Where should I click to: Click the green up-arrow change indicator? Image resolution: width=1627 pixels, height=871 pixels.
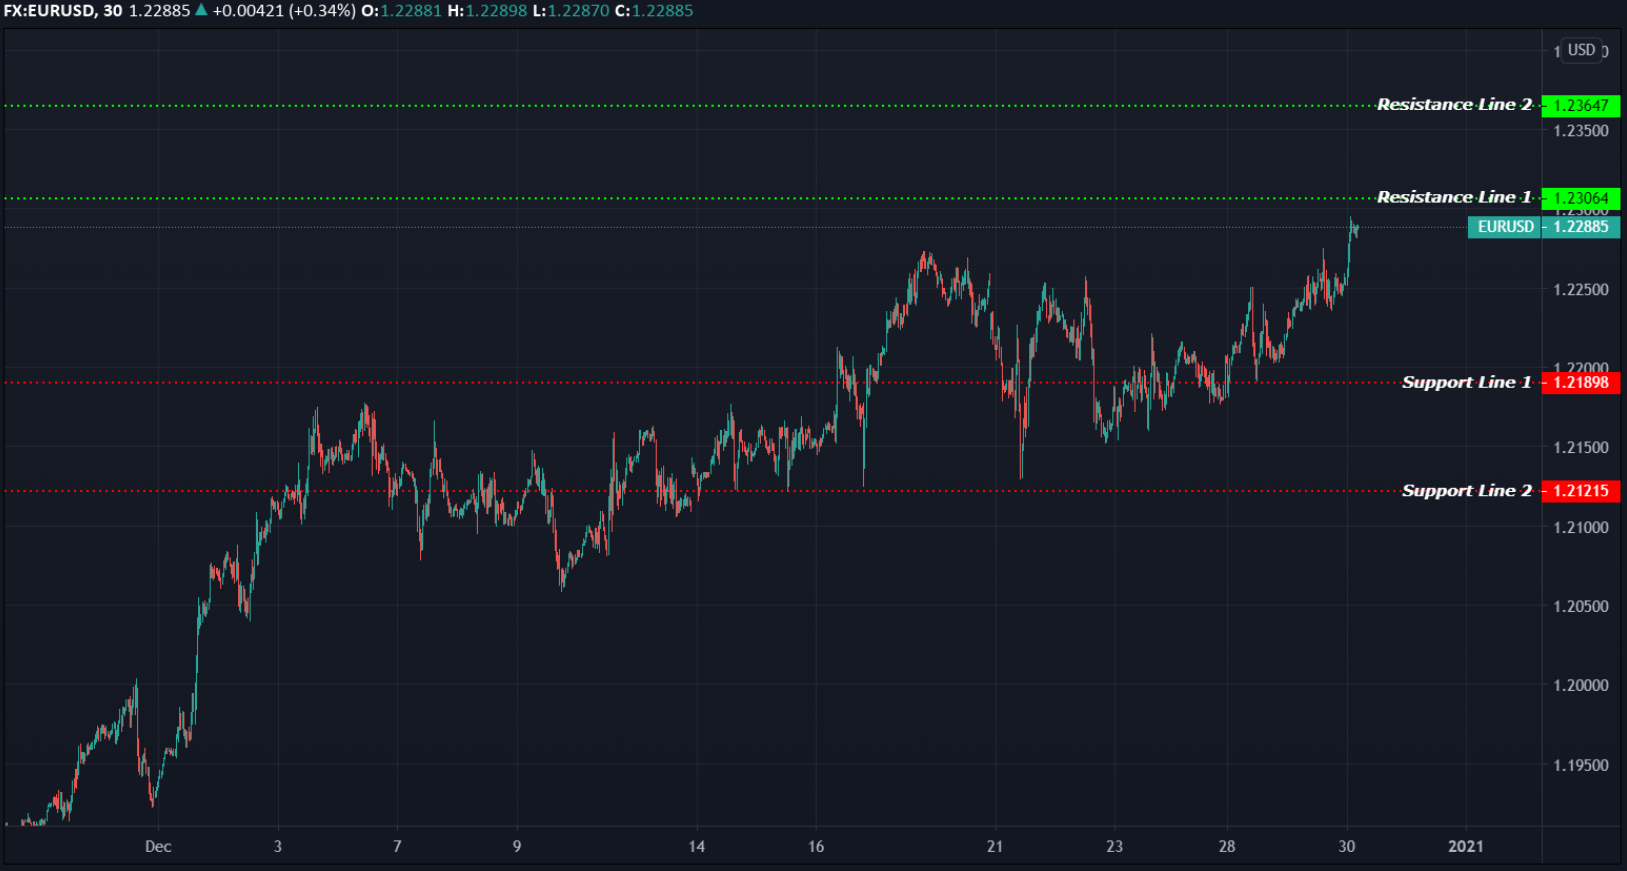[x=201, y=10]
